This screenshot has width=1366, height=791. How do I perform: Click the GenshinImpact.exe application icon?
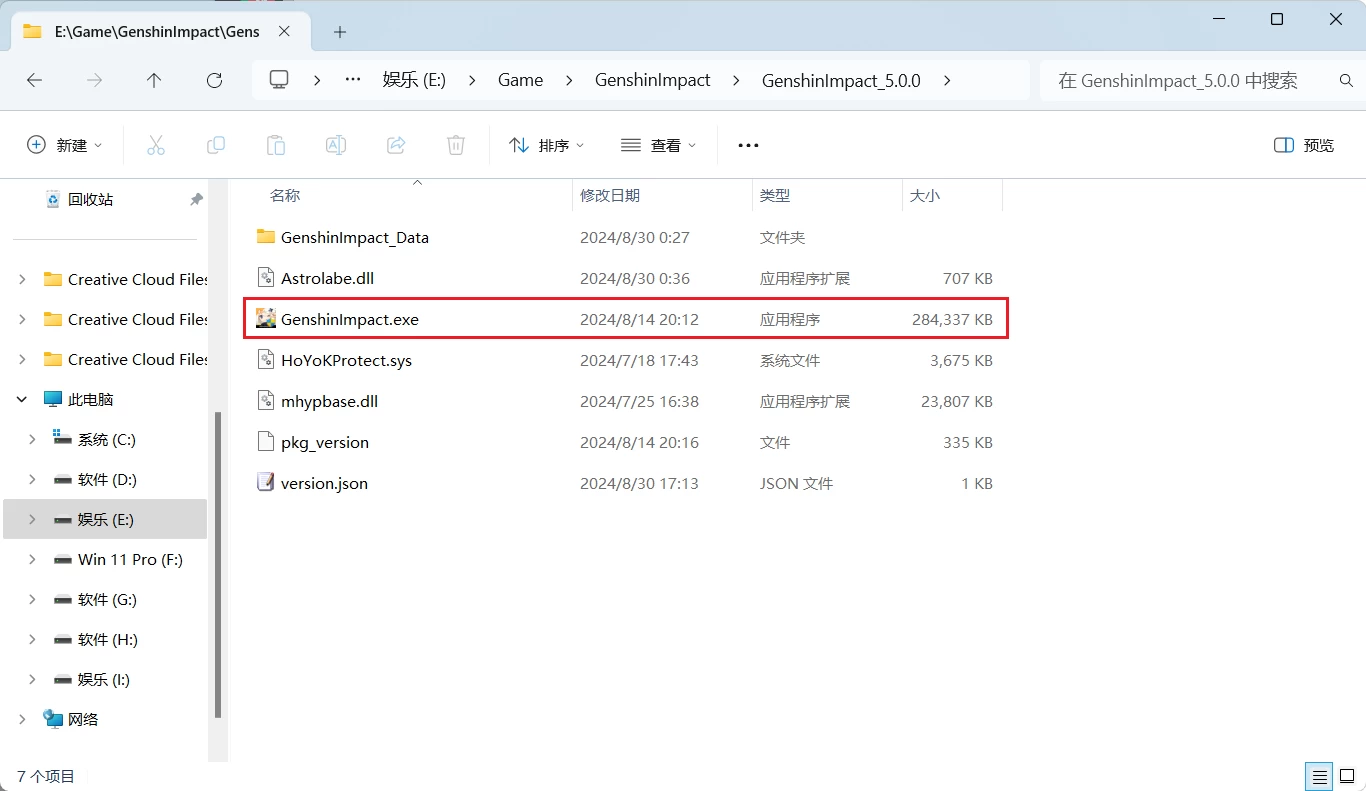(265, 319)
